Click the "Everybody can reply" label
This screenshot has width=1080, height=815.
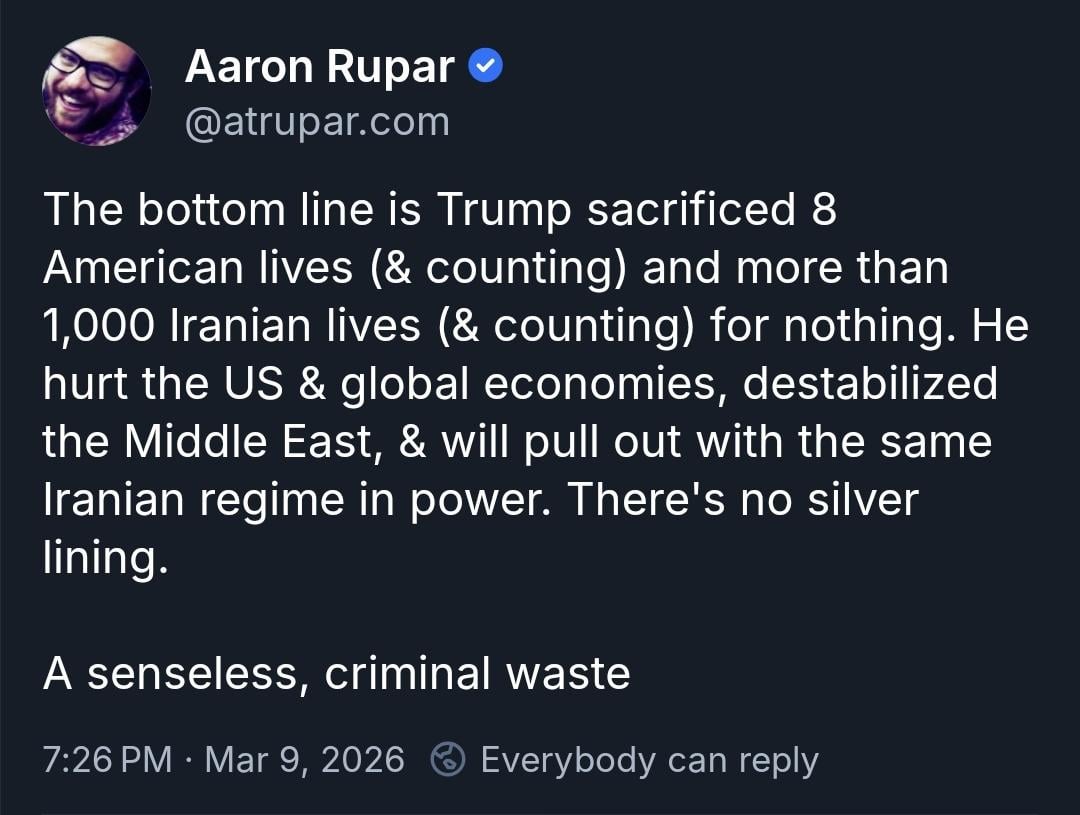(649, 760)
